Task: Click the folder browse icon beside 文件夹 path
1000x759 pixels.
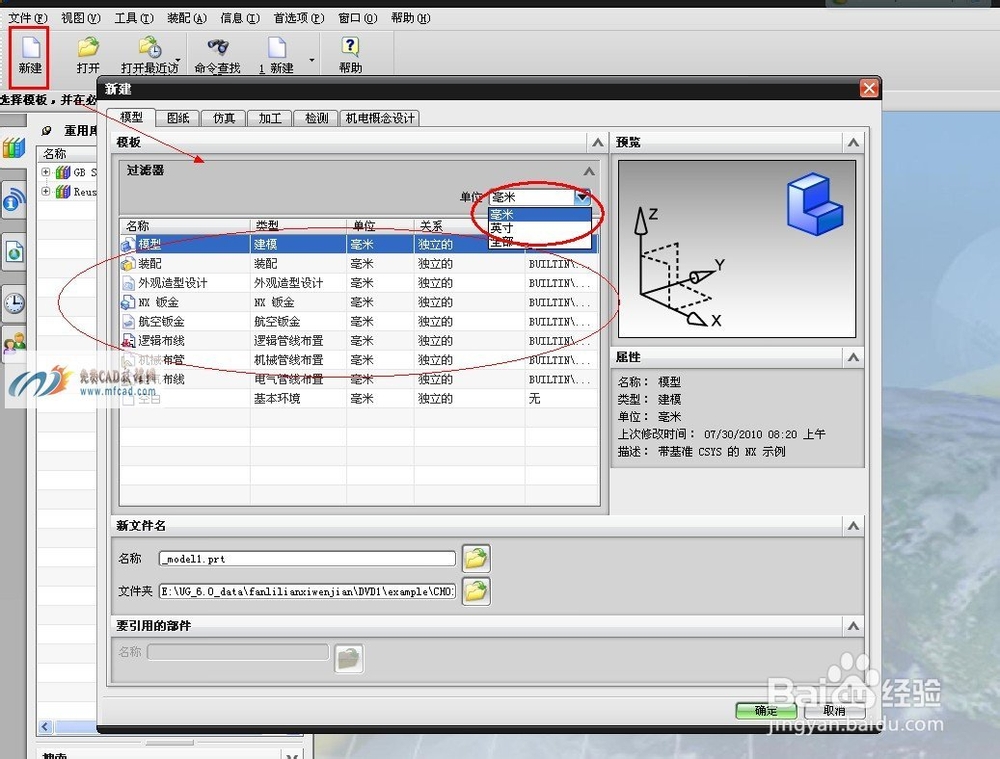Action: [x=475, y=591]
